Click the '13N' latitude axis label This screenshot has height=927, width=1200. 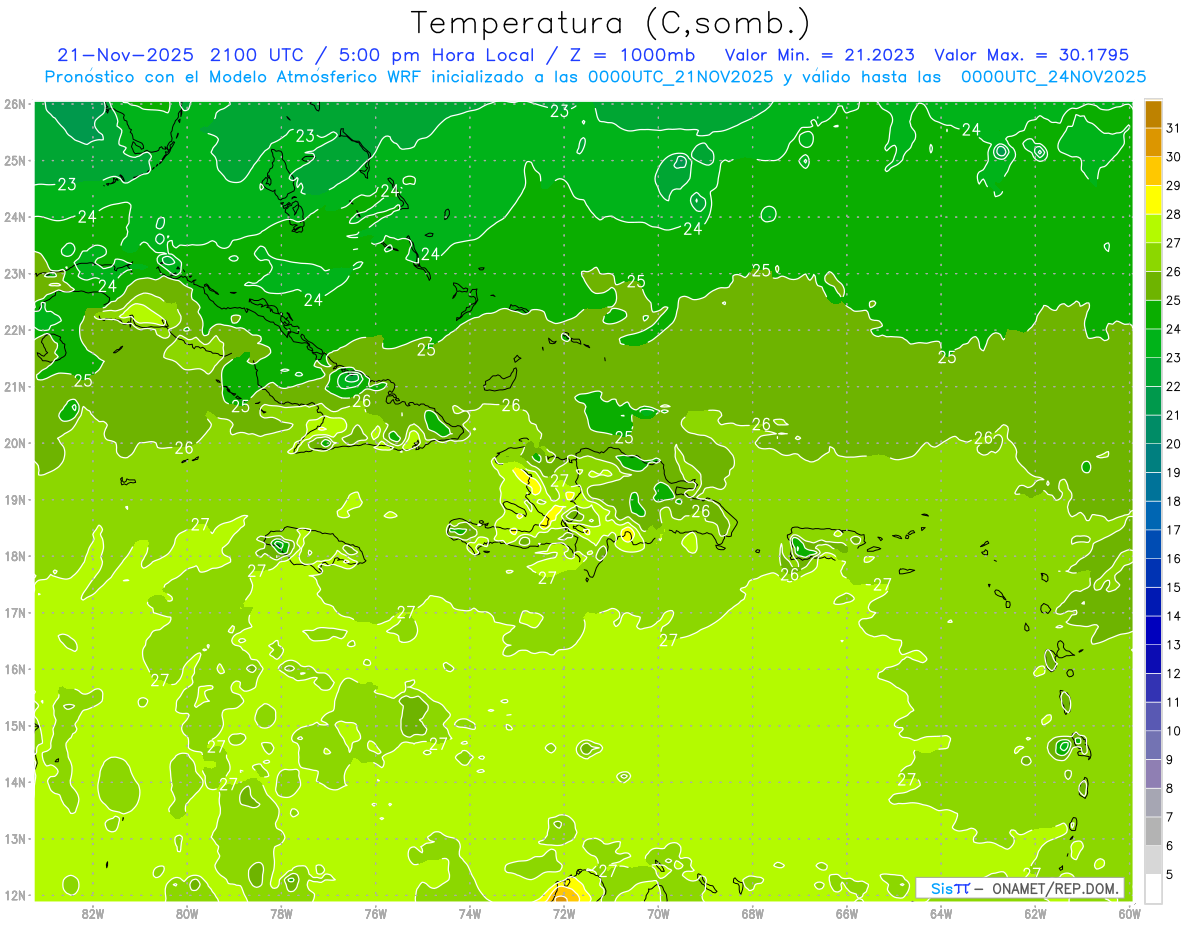15,838
